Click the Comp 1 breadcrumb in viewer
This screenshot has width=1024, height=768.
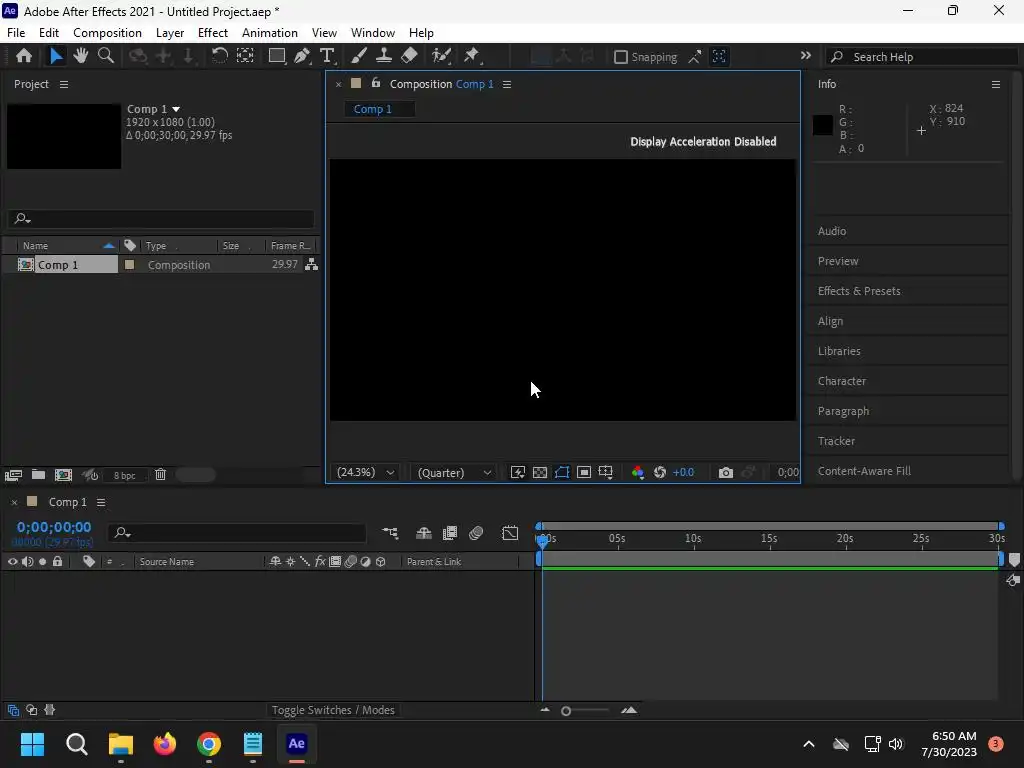373,109
